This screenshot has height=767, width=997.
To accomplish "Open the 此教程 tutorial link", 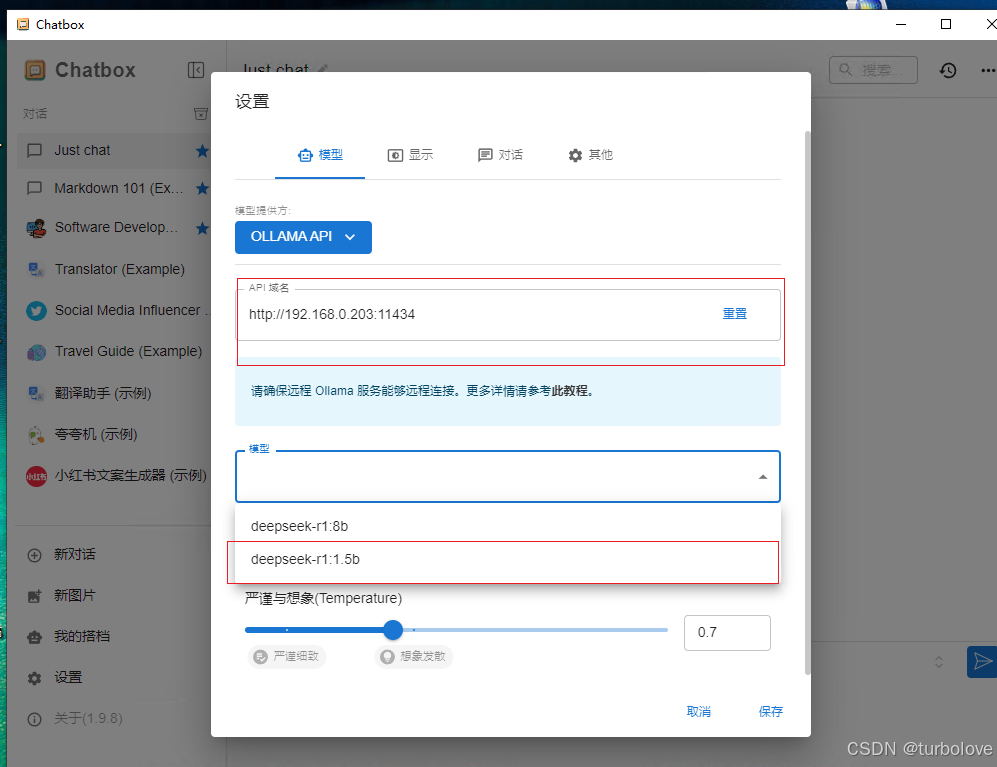I will click(x=570, y=391).
